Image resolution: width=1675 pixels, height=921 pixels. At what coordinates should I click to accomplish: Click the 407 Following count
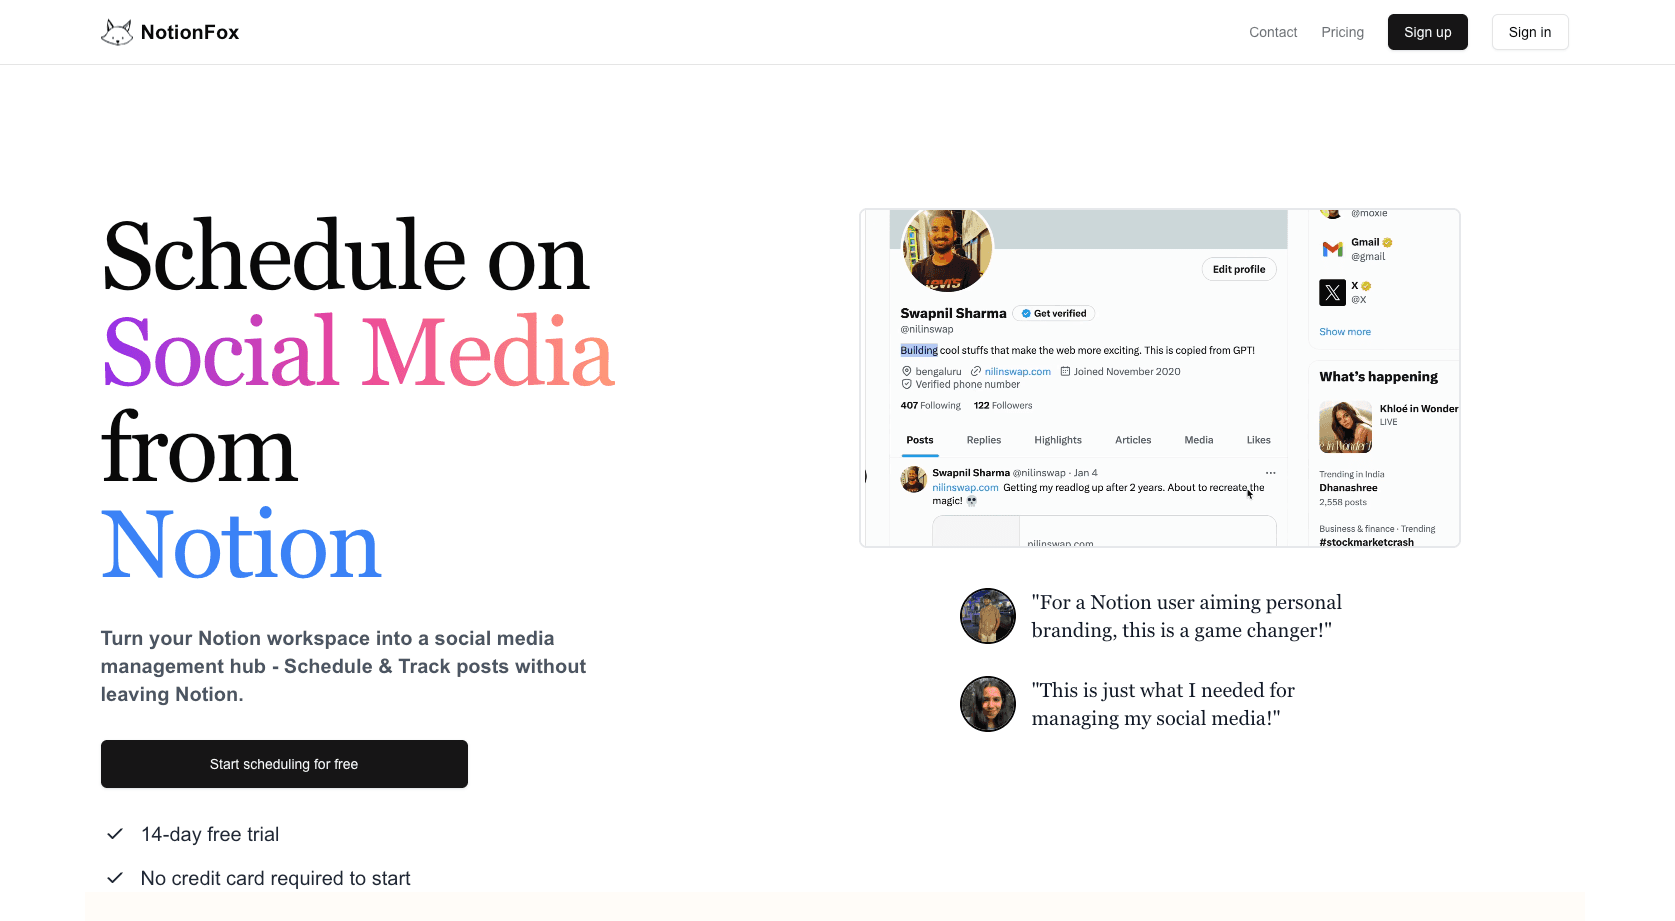tap(930, 406)
